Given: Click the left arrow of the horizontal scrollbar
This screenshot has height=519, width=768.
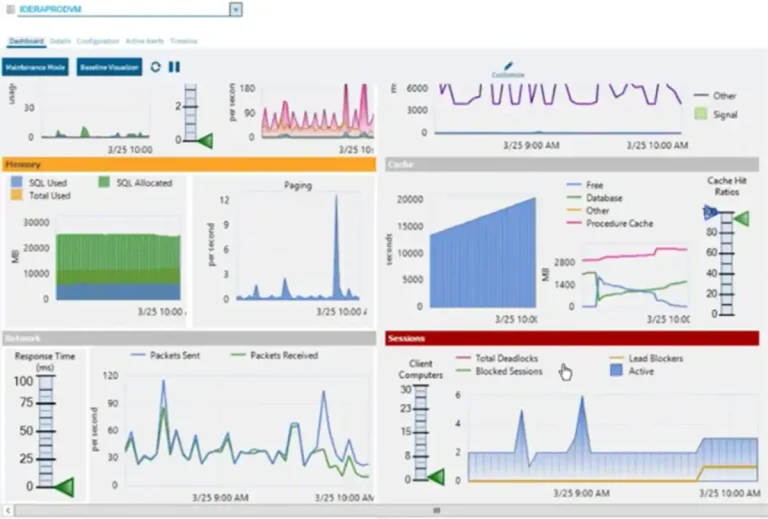Looking at the screenshot, I should (x=7, y=511).
